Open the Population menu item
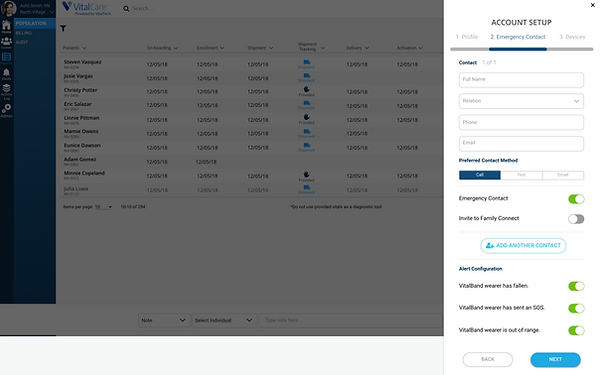 35,23
